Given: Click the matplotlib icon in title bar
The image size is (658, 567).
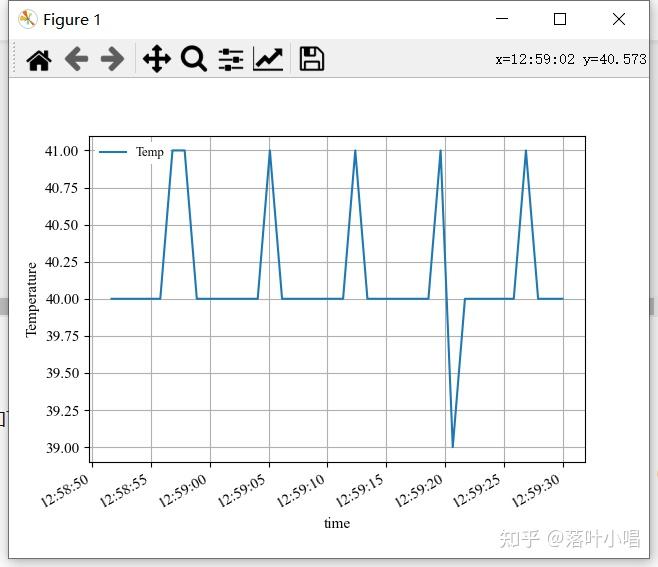Looking at the screenshot, I should tap(27, 19).
